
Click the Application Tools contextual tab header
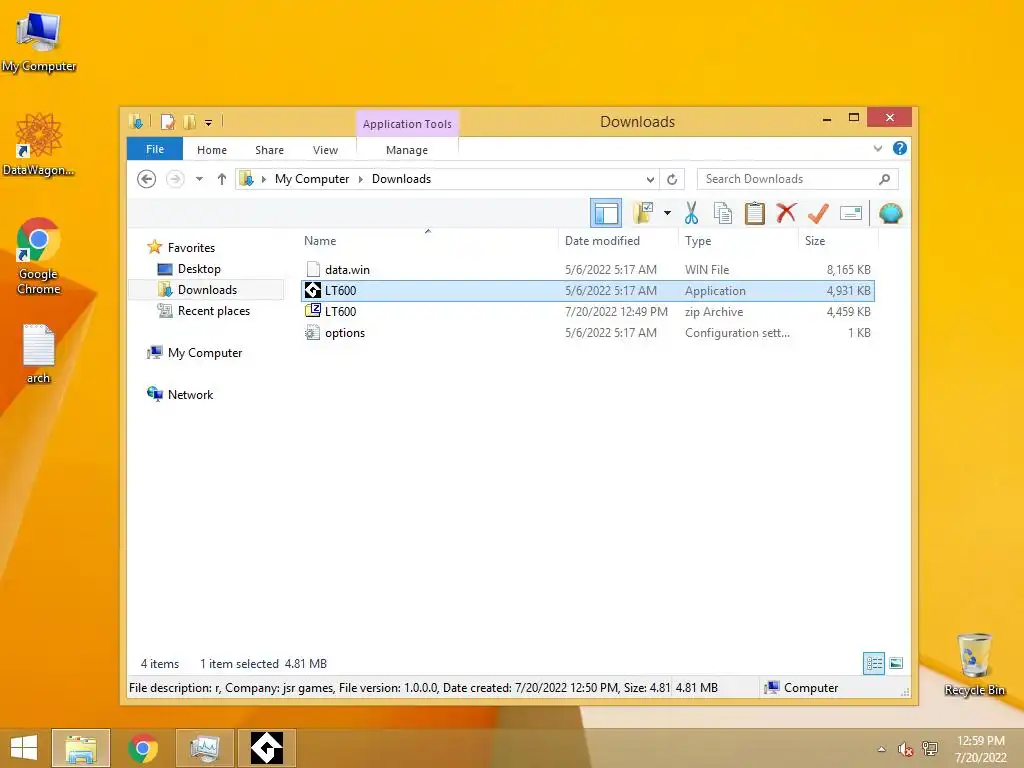point(407,123)
